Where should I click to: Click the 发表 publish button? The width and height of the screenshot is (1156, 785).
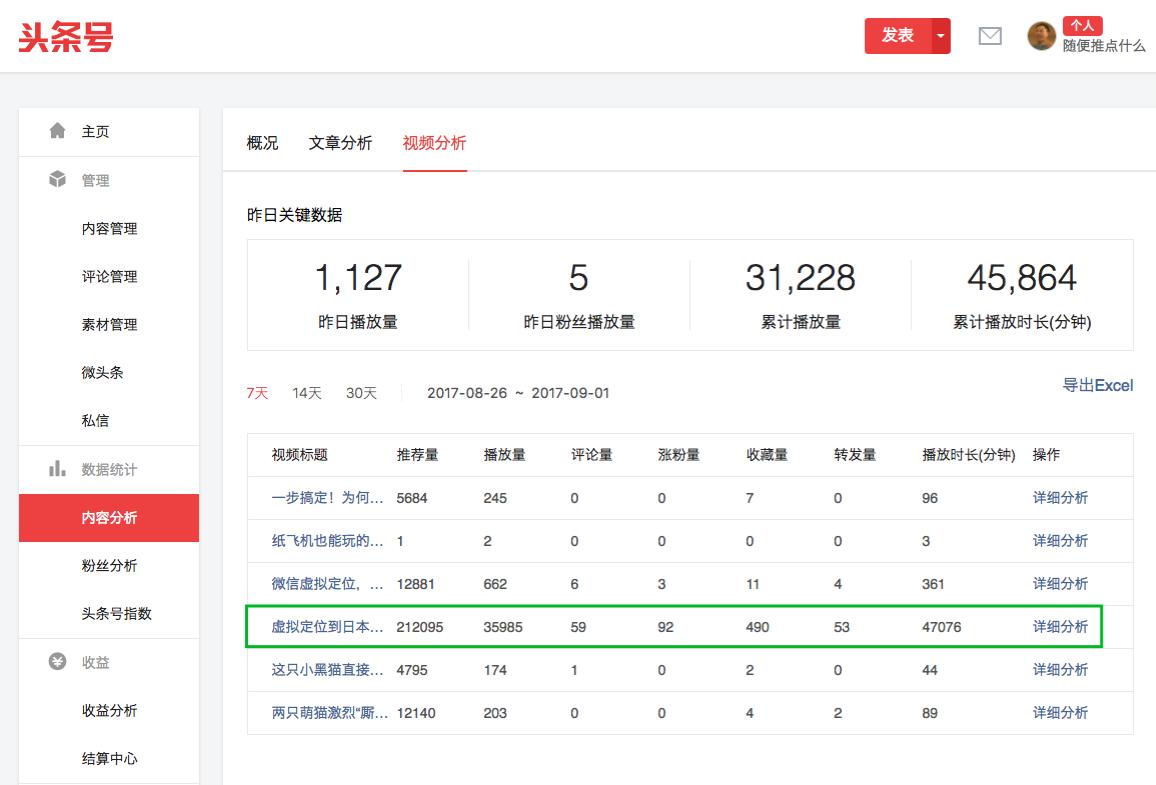[897, 35]
